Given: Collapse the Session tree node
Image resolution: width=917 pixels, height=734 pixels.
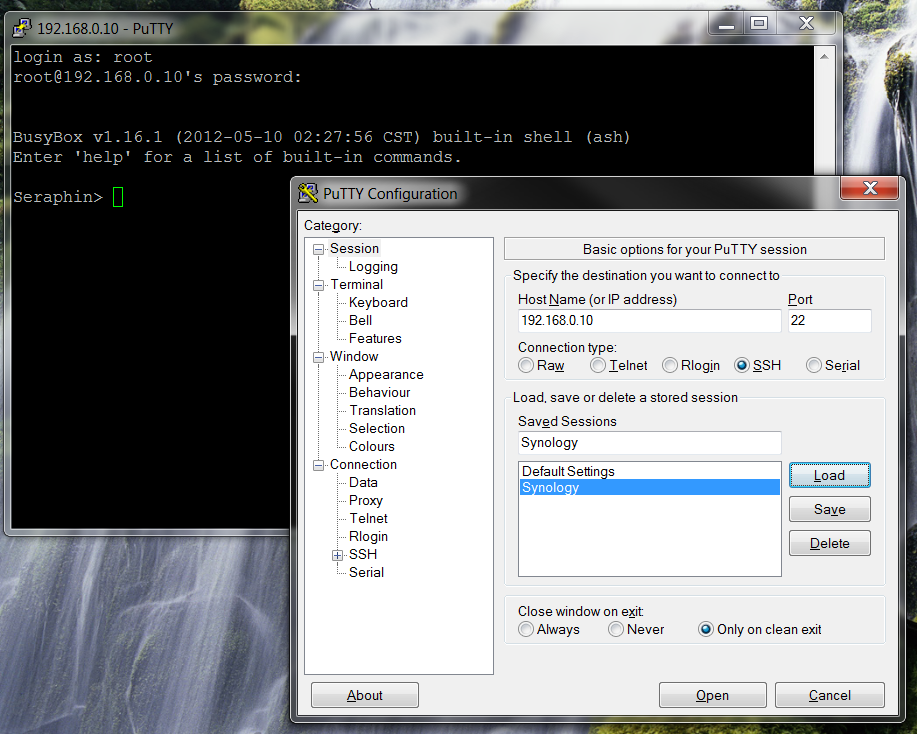Looking at the screenshot, I should pyautogui.click(x=319, y=250).
